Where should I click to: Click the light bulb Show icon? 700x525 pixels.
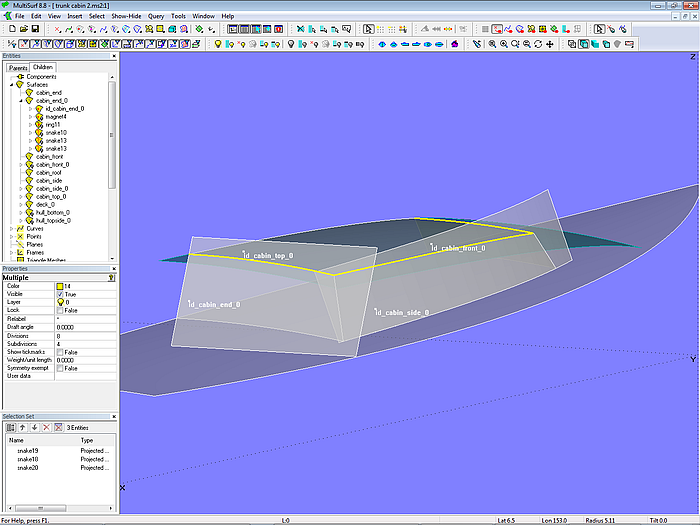click(218, 44)
